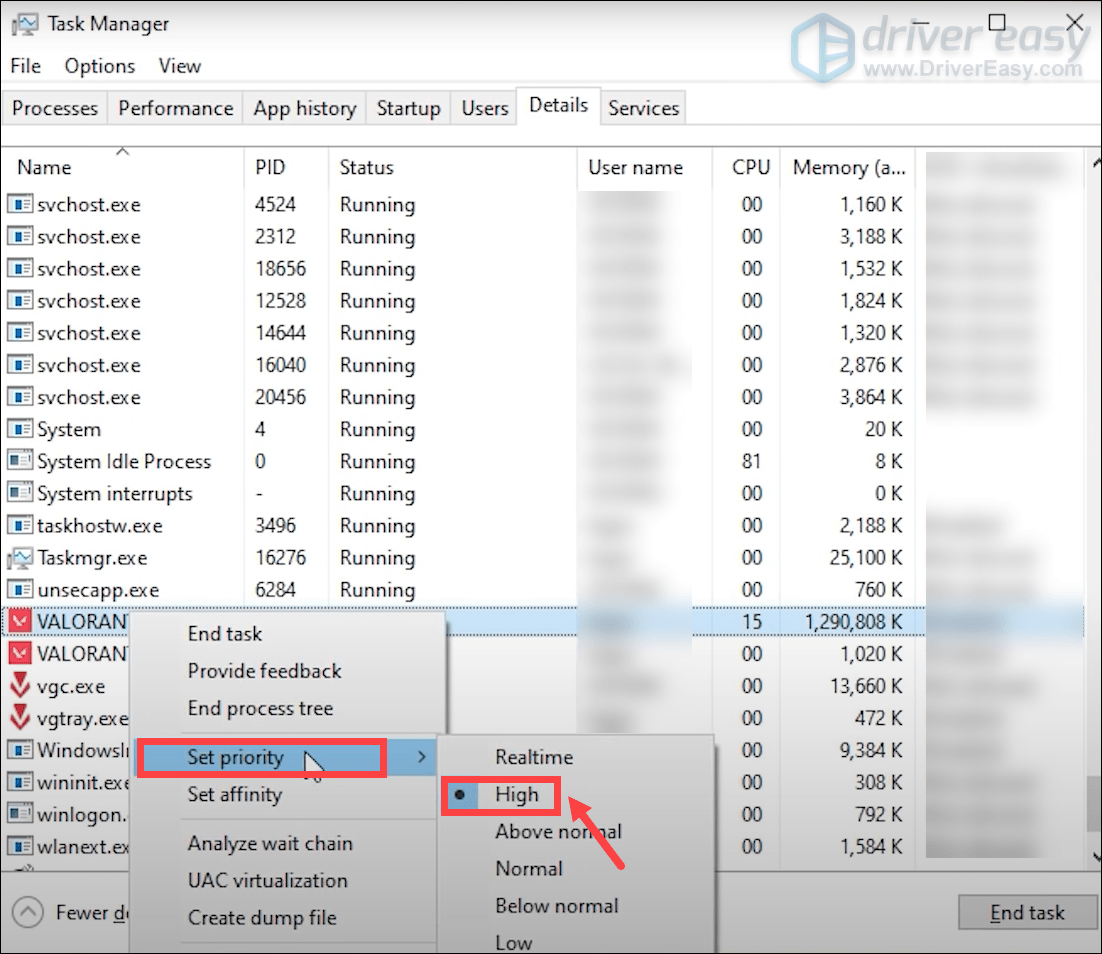Open the View menu

tap(180, 66)
